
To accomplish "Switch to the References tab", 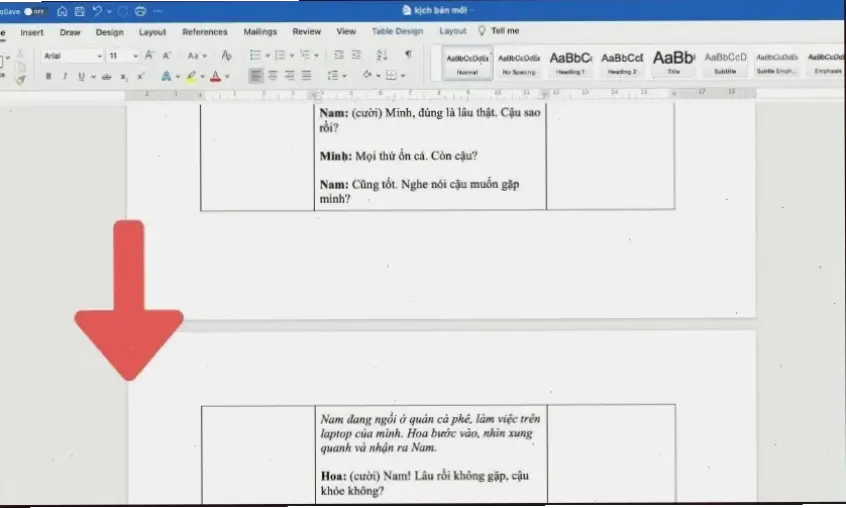I will [x=204, y=32].
